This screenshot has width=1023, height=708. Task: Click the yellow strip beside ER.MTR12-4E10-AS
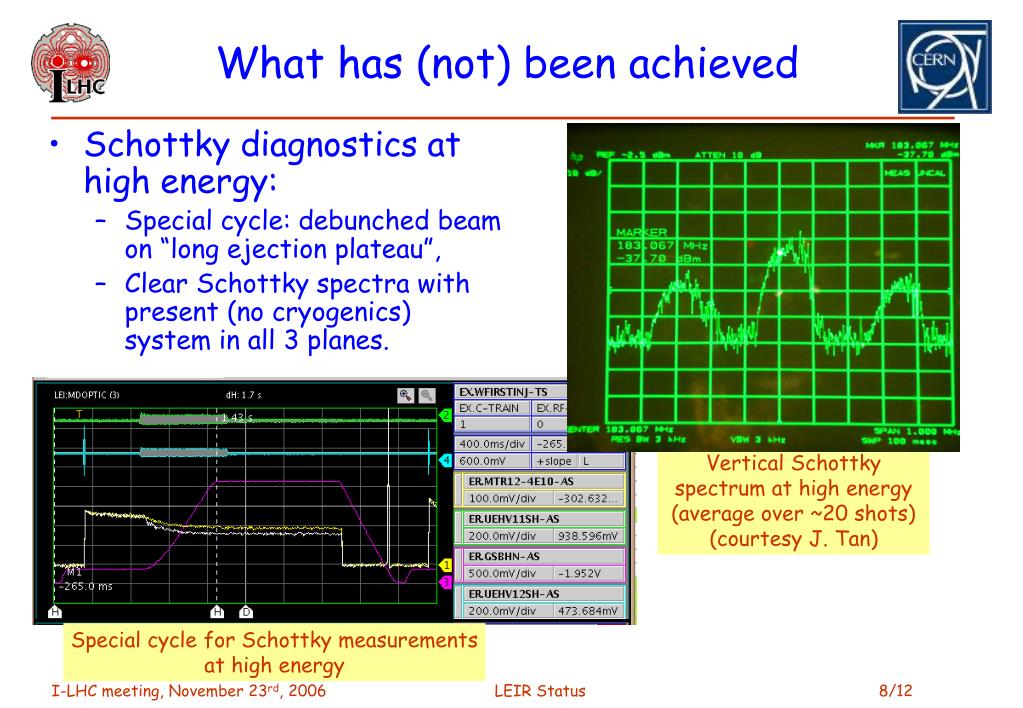459,490
